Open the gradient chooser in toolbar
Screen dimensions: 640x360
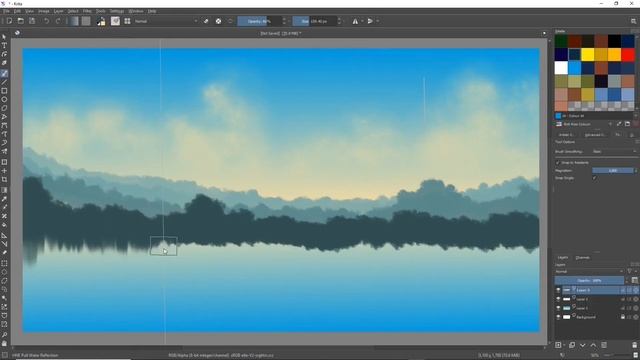pyautogui.click(x=74, y=21)
